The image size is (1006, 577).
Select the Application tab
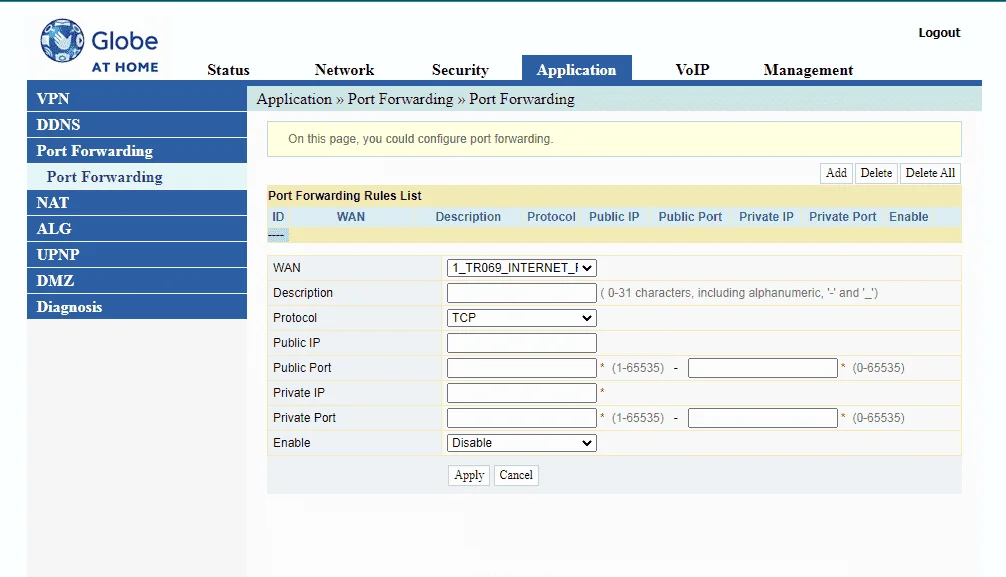(576, 69)
